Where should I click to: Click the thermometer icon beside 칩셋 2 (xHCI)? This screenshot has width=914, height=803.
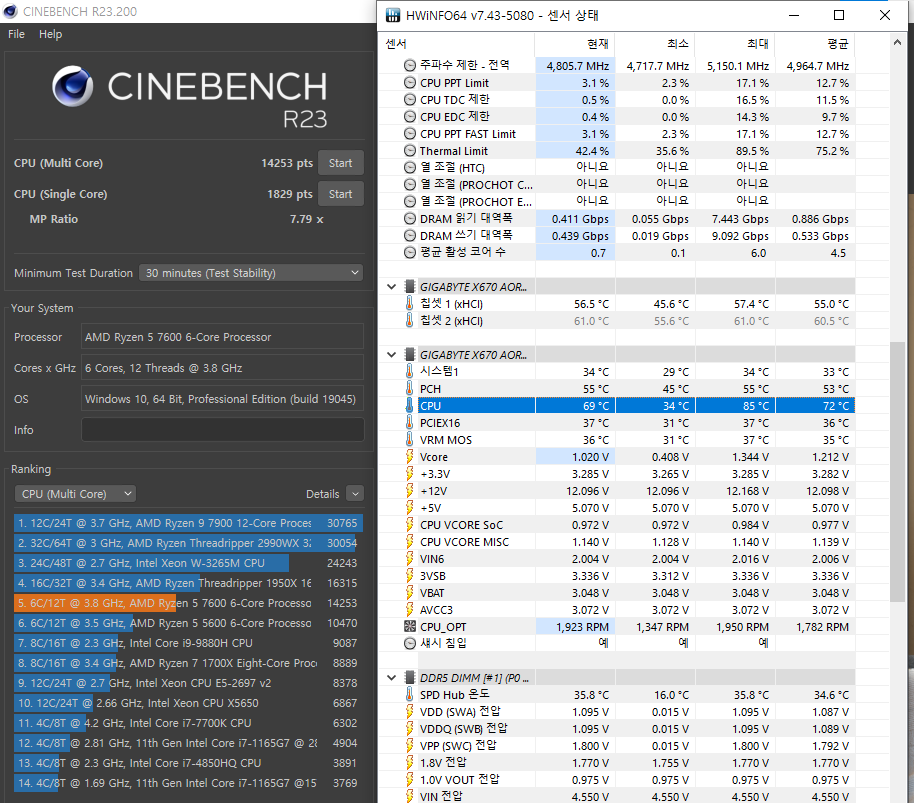pyautogui.click(x=409, y=321)
